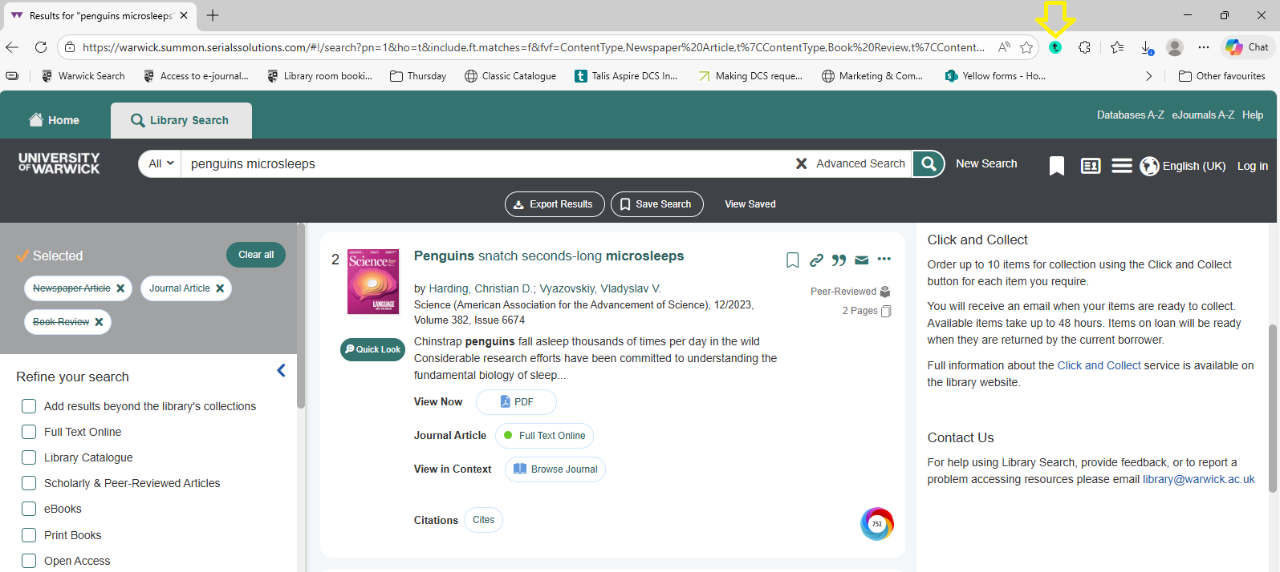Click Export Results button
1280x572 pixels.
[x=555, y=204]
